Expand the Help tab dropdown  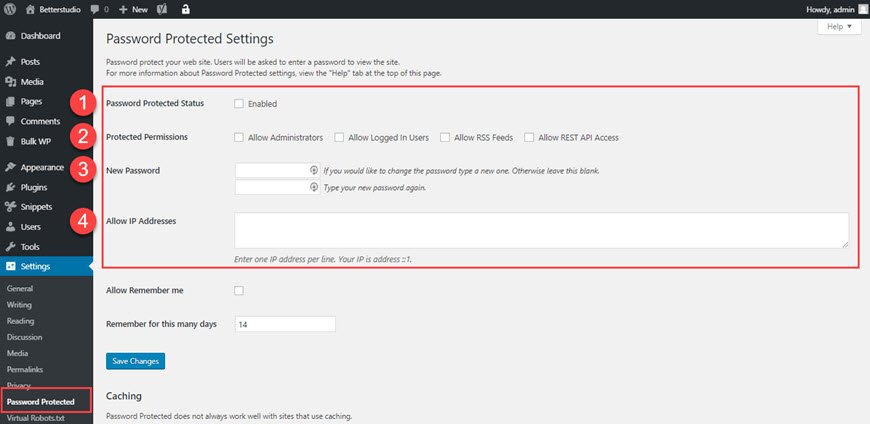(x=838, y=27)
